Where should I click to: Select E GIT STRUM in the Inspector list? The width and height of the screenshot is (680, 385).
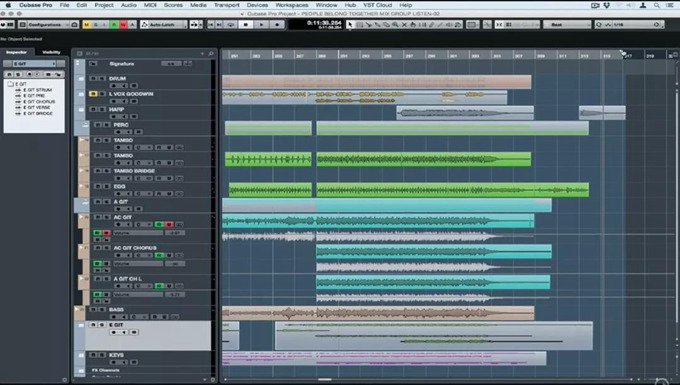point(37,90)
